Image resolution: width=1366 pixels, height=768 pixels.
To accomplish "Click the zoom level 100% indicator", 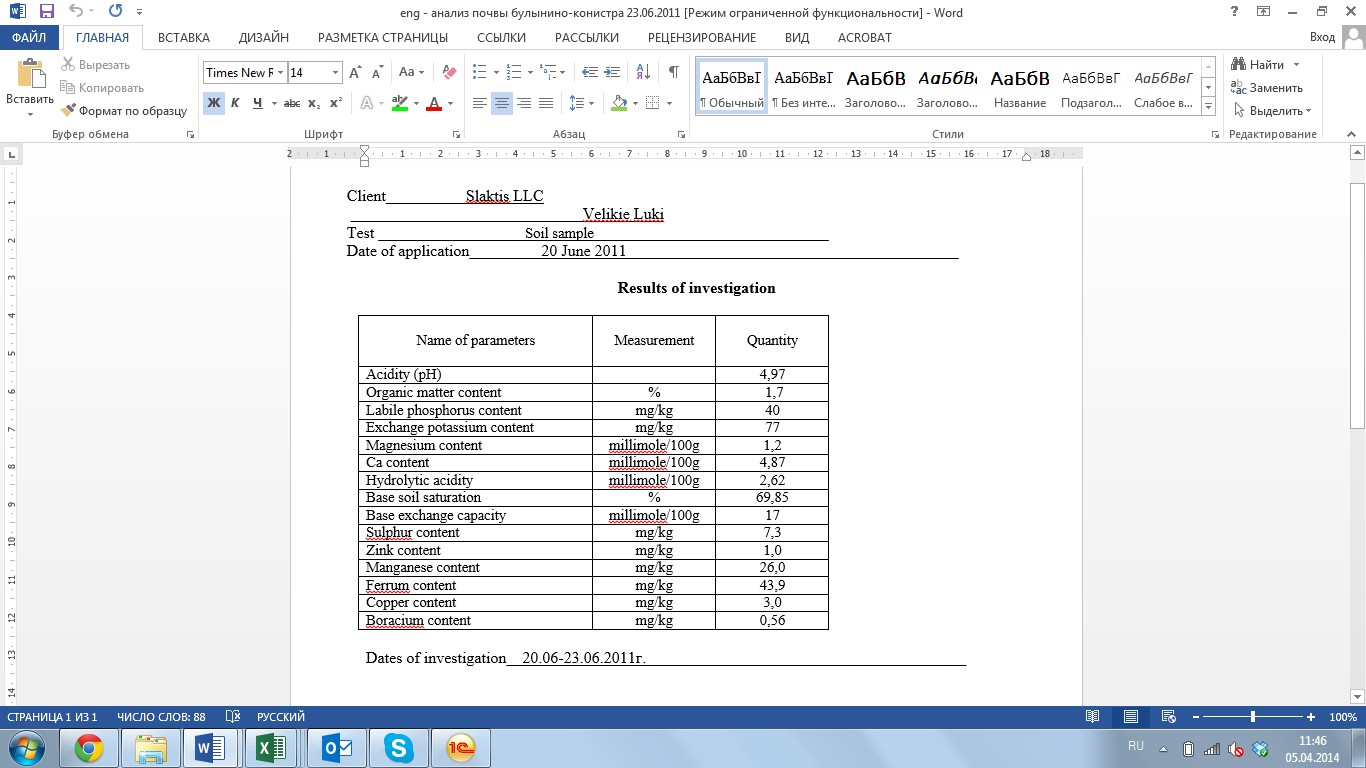I will pyautogui.click(x=1342, y=717).
